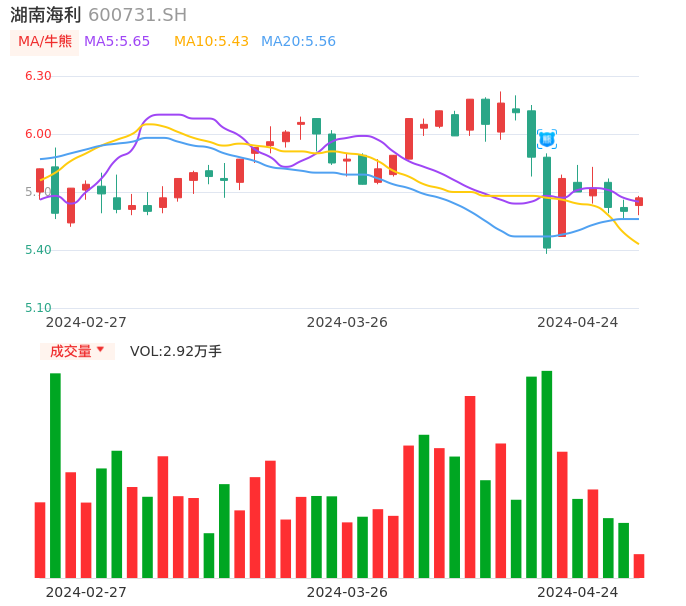Image resolution: width=686 pixels, height=606 pixels.
Task: Click the 2024-03-26 date under volume chart
Action: pos(347,592)
